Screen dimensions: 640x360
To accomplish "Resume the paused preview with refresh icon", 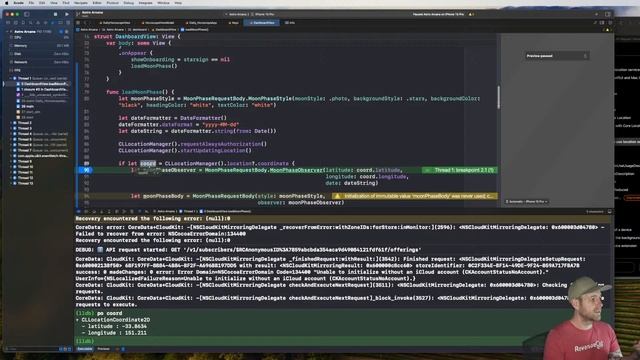I will coord(585,56).
